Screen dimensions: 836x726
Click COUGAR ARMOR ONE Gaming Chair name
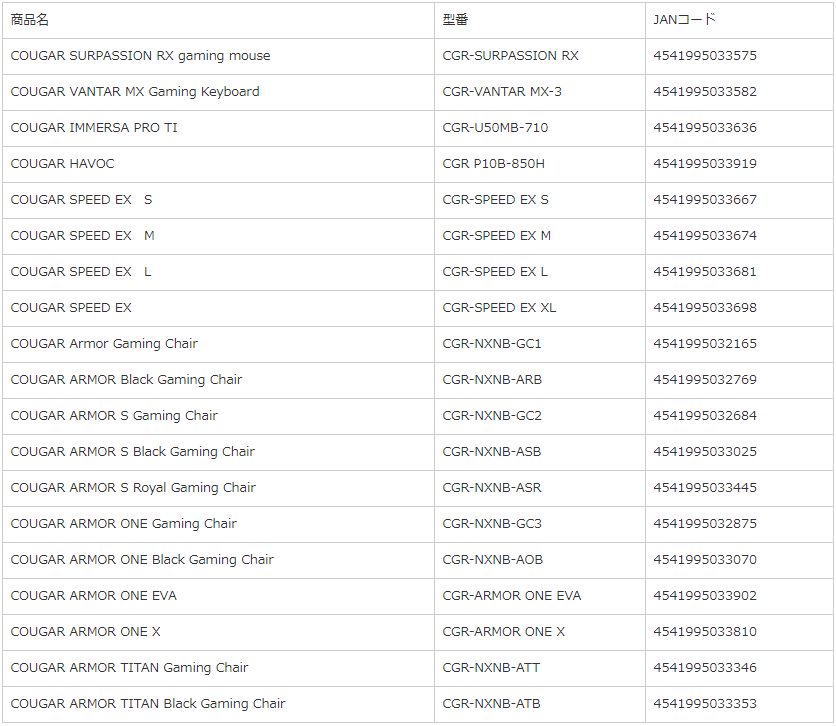[124, 523]
